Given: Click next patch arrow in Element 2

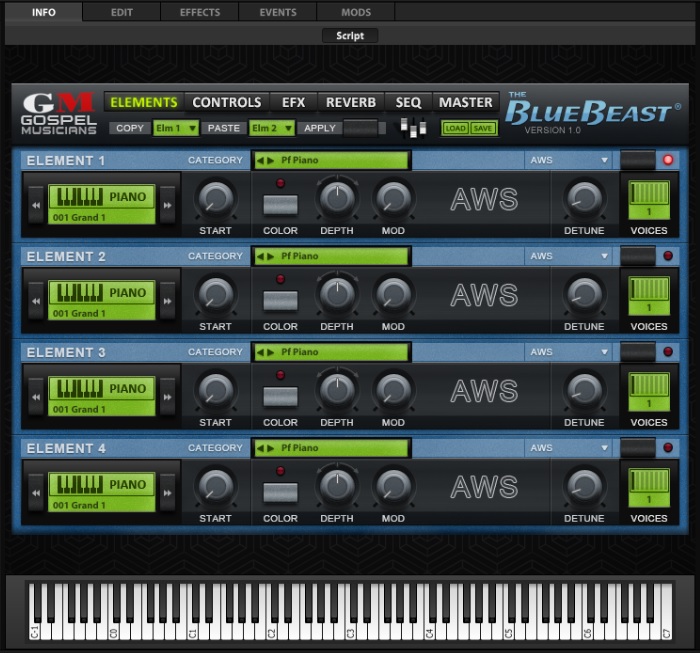Looking at the screenshot, I should (x=167, y=301).
